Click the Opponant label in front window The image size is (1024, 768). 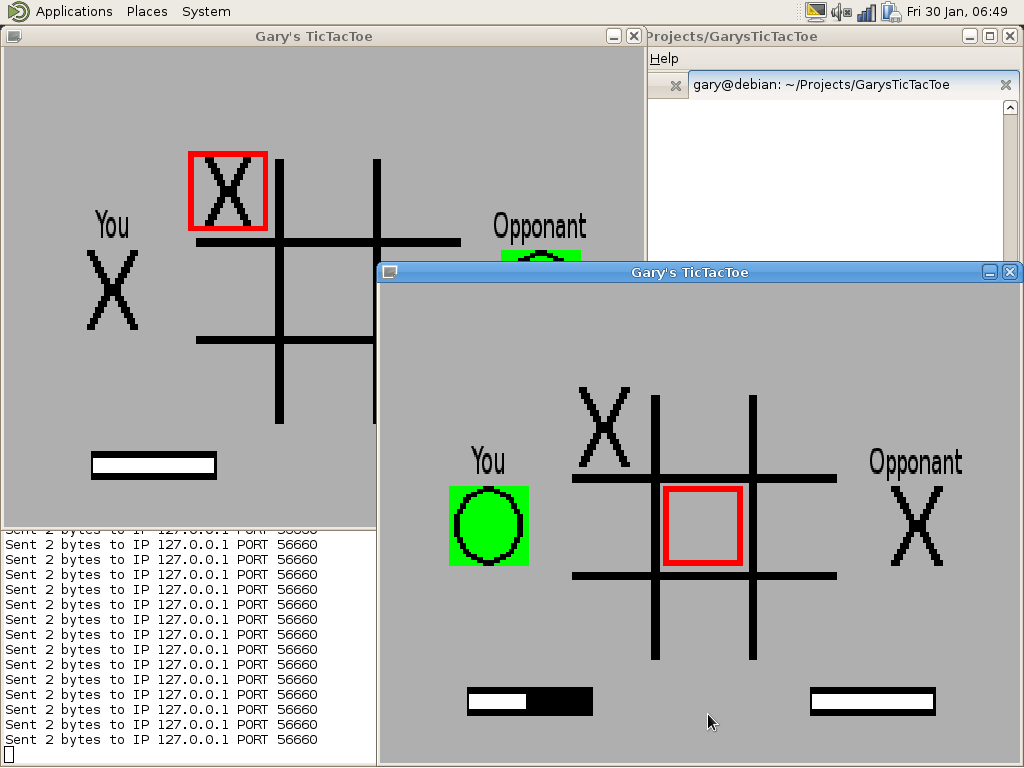[x=916, y=462]
